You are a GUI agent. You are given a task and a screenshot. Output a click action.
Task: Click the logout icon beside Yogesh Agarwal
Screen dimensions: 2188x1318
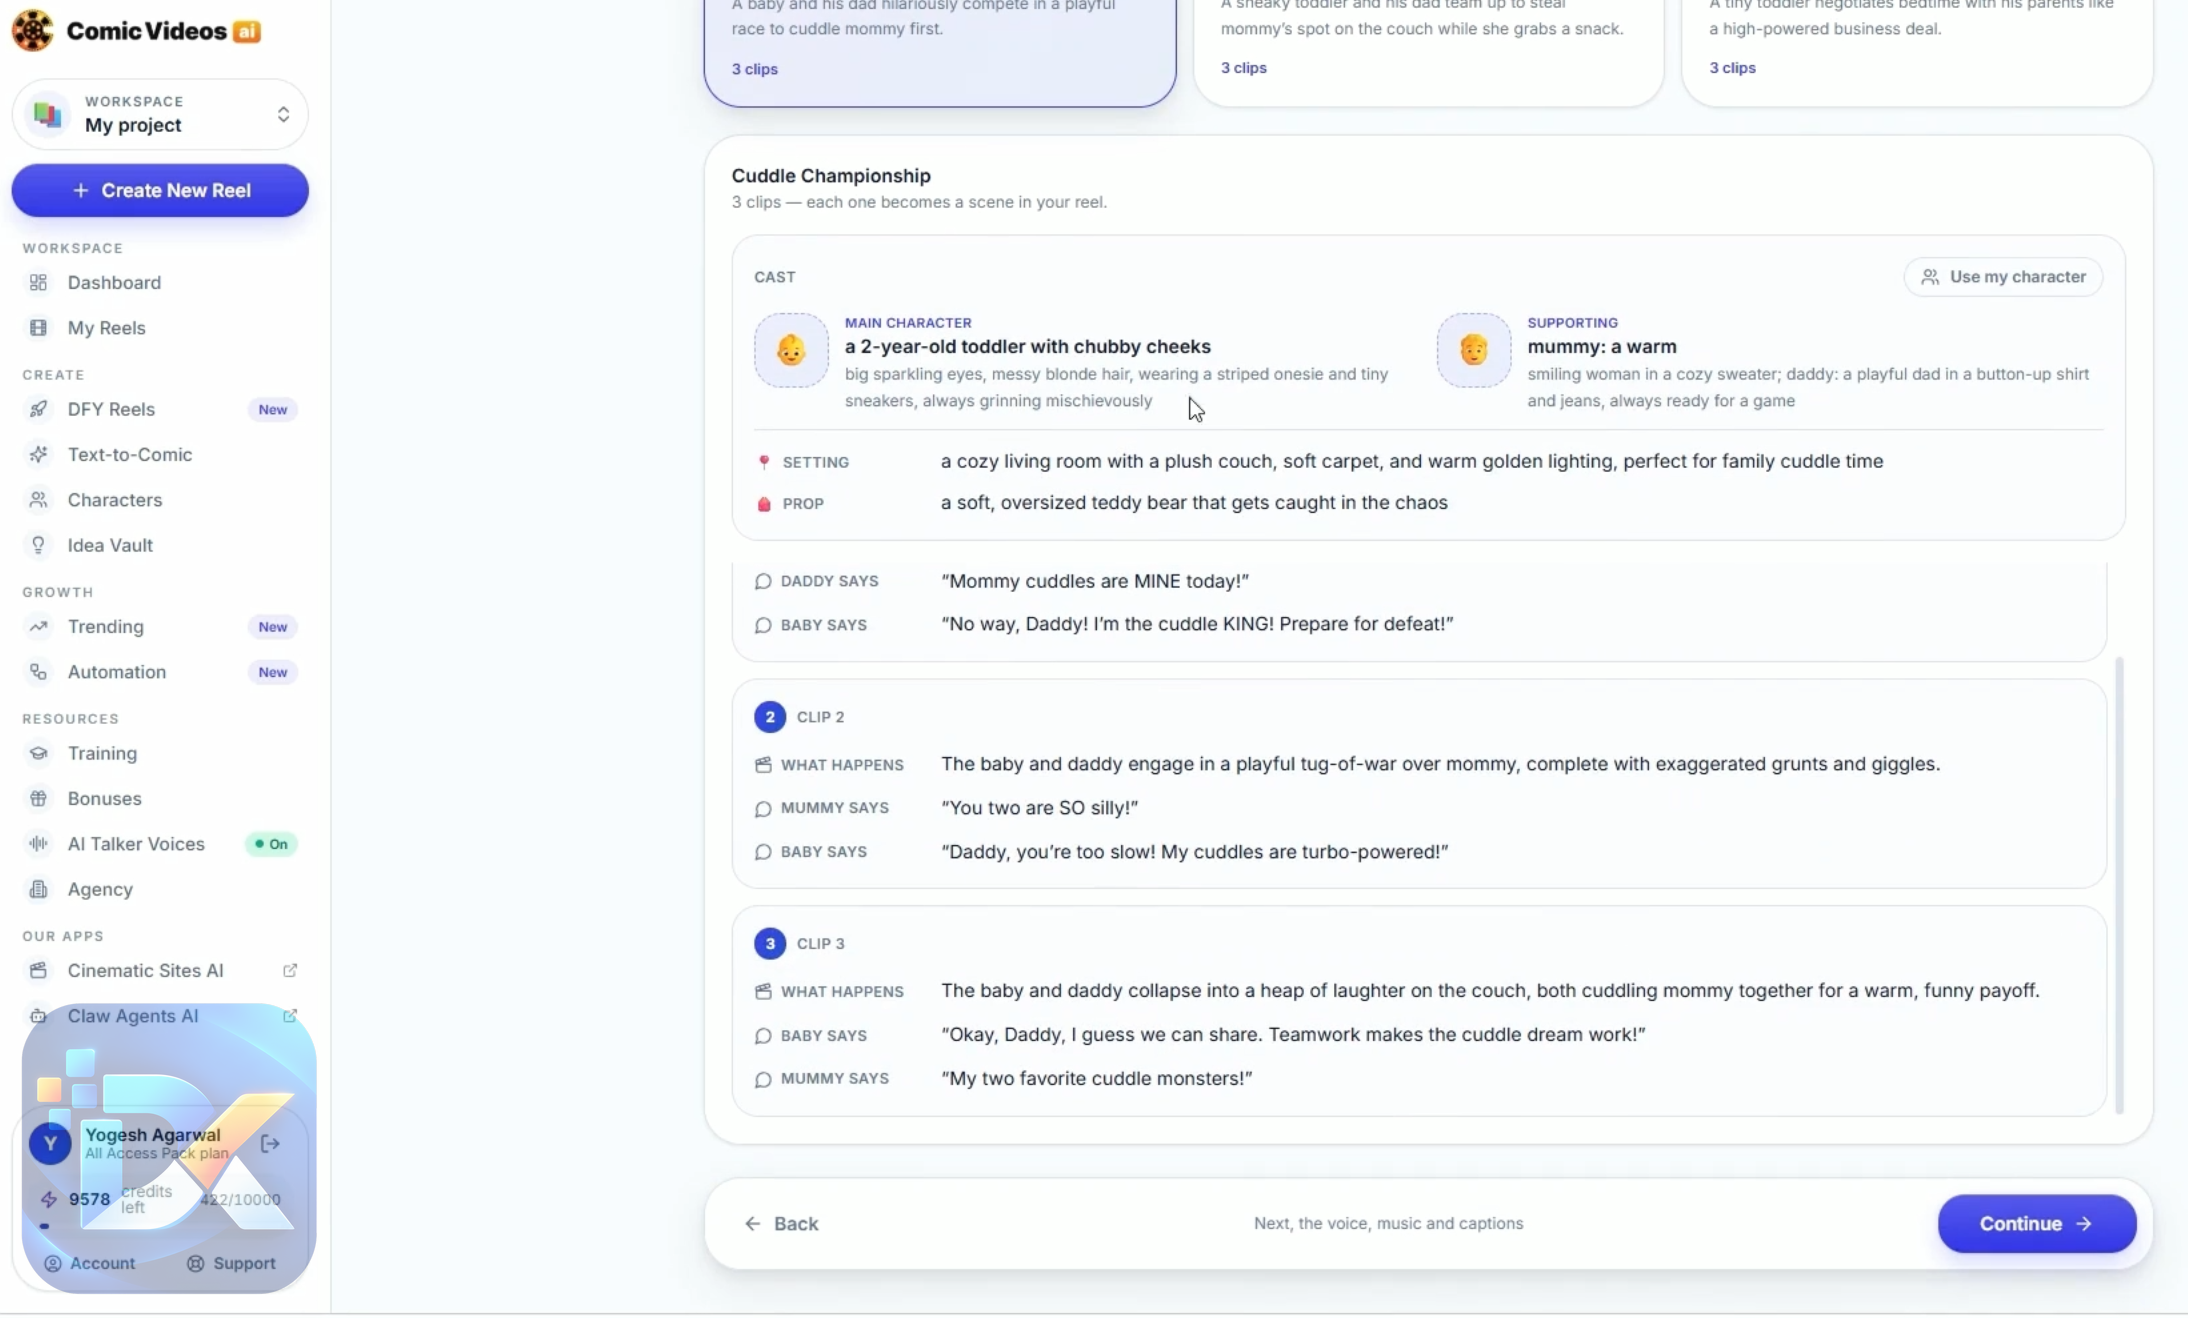tap(270, 1143)
